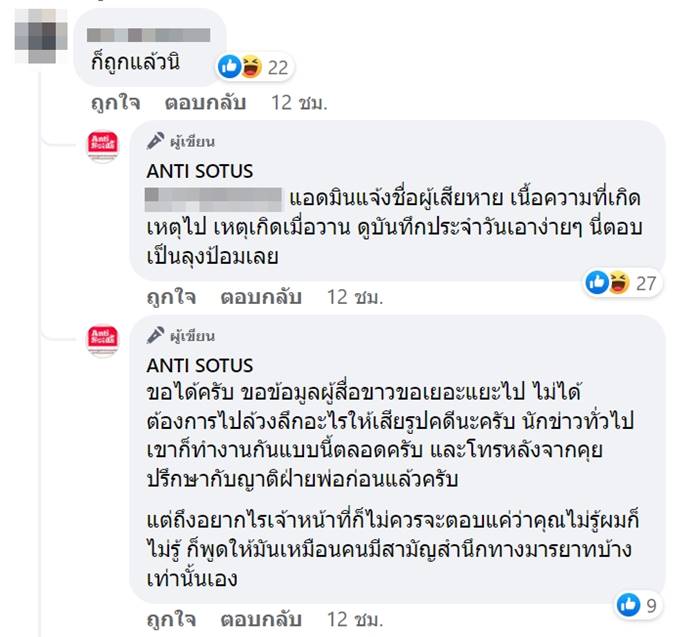Click ANTI SOTUS avatar beside the ขอได้ครับ reply

(x=105, y=341)
